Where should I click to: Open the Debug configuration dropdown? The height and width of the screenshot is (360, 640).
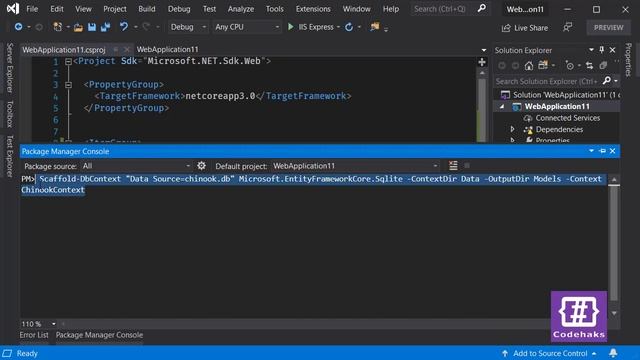[188, 27]
